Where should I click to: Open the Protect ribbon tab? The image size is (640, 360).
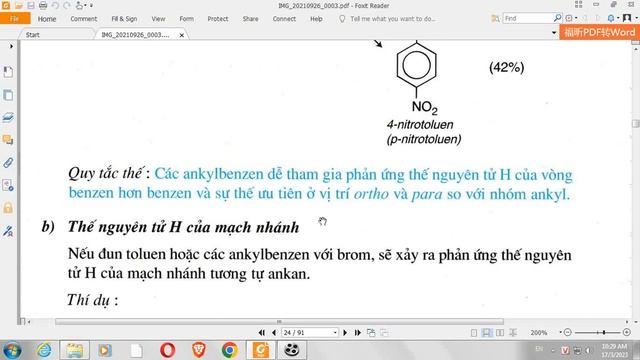218,19
